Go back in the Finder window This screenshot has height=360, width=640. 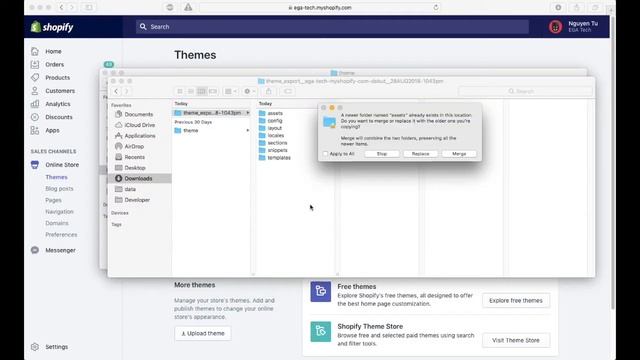point(116,91)
